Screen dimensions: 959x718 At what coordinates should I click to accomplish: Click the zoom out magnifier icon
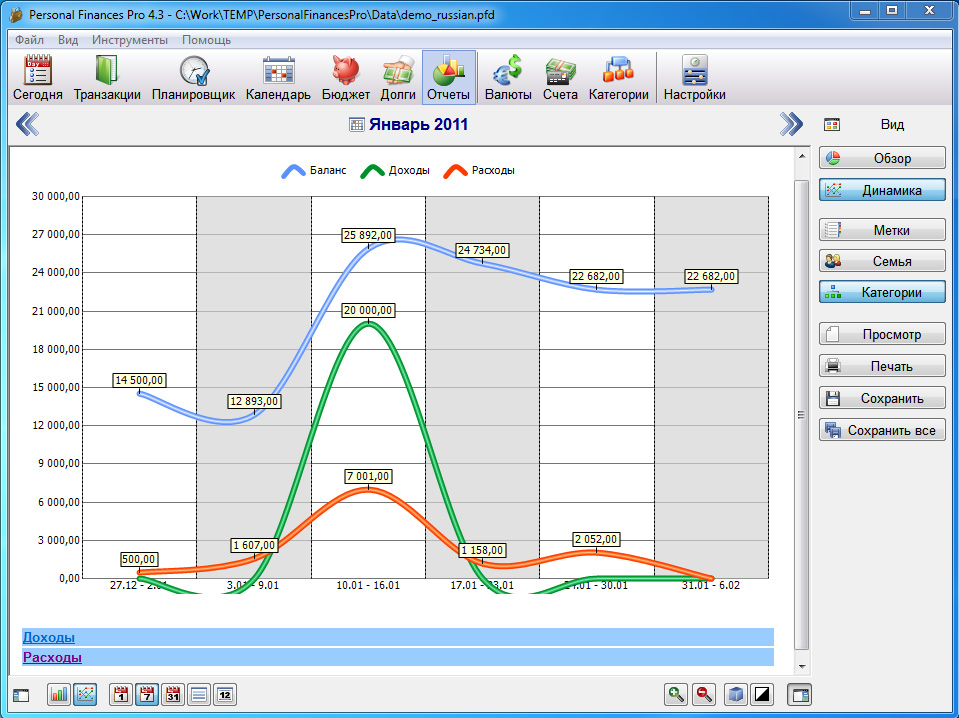[703, 694]
